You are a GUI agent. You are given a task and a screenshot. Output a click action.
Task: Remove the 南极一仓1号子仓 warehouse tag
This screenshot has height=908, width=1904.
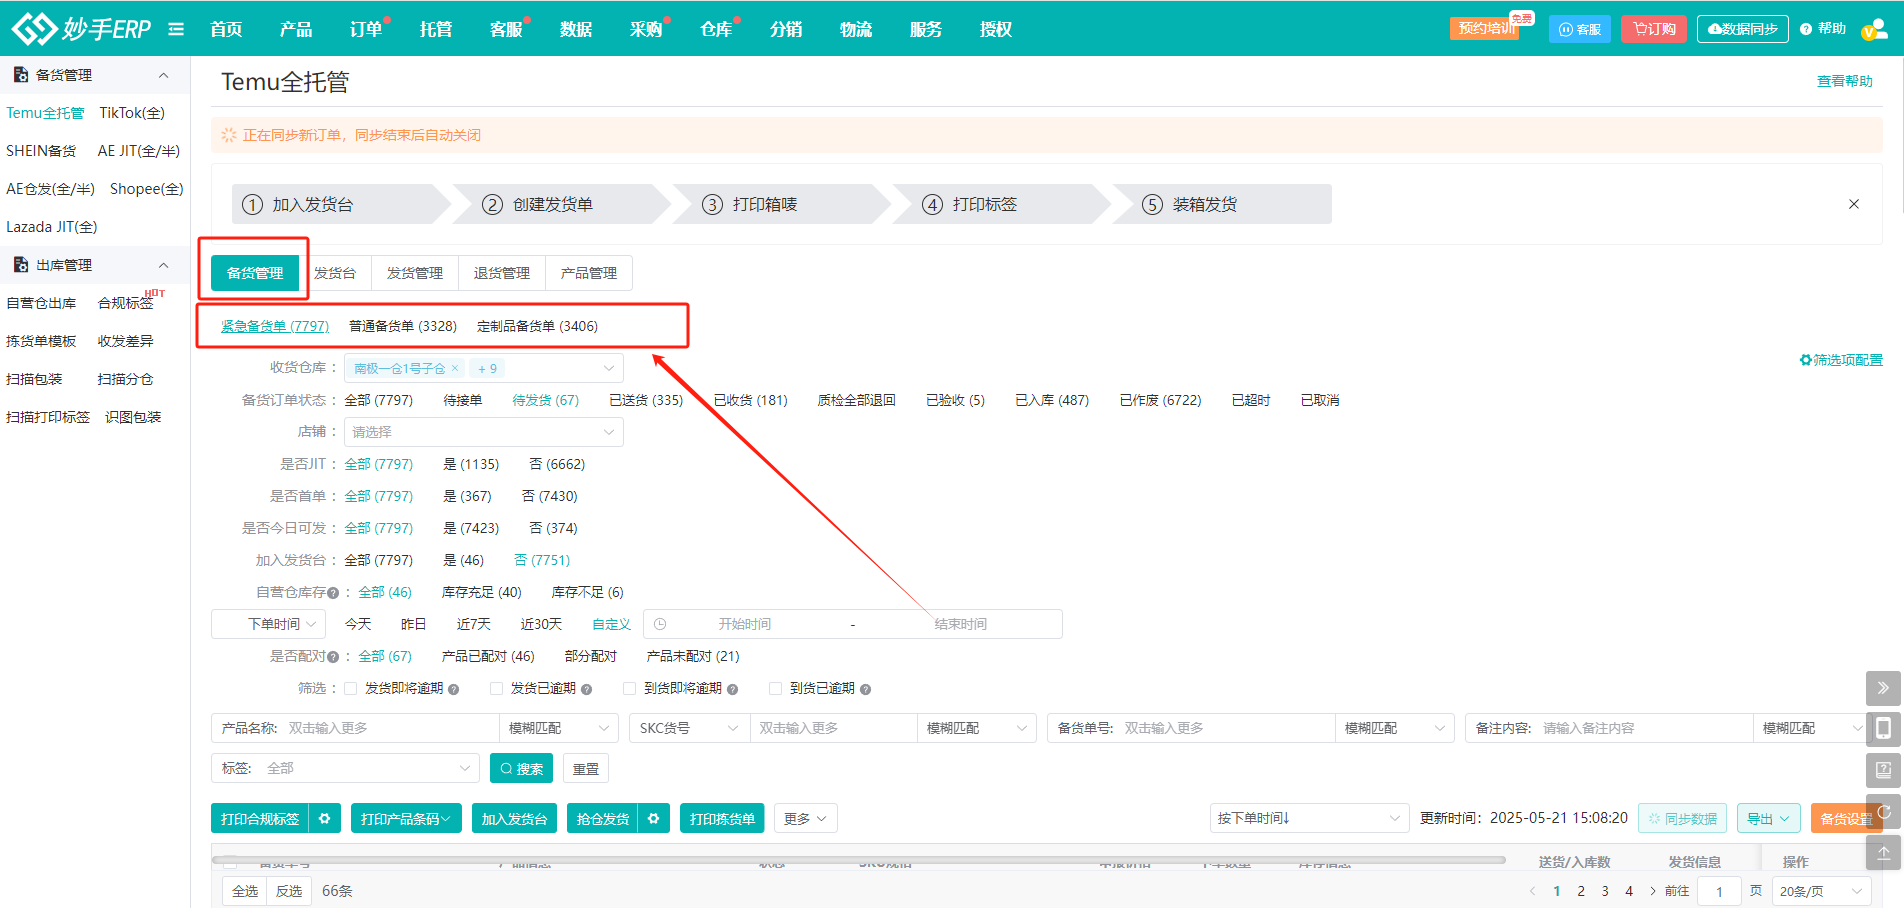[455, 368]
